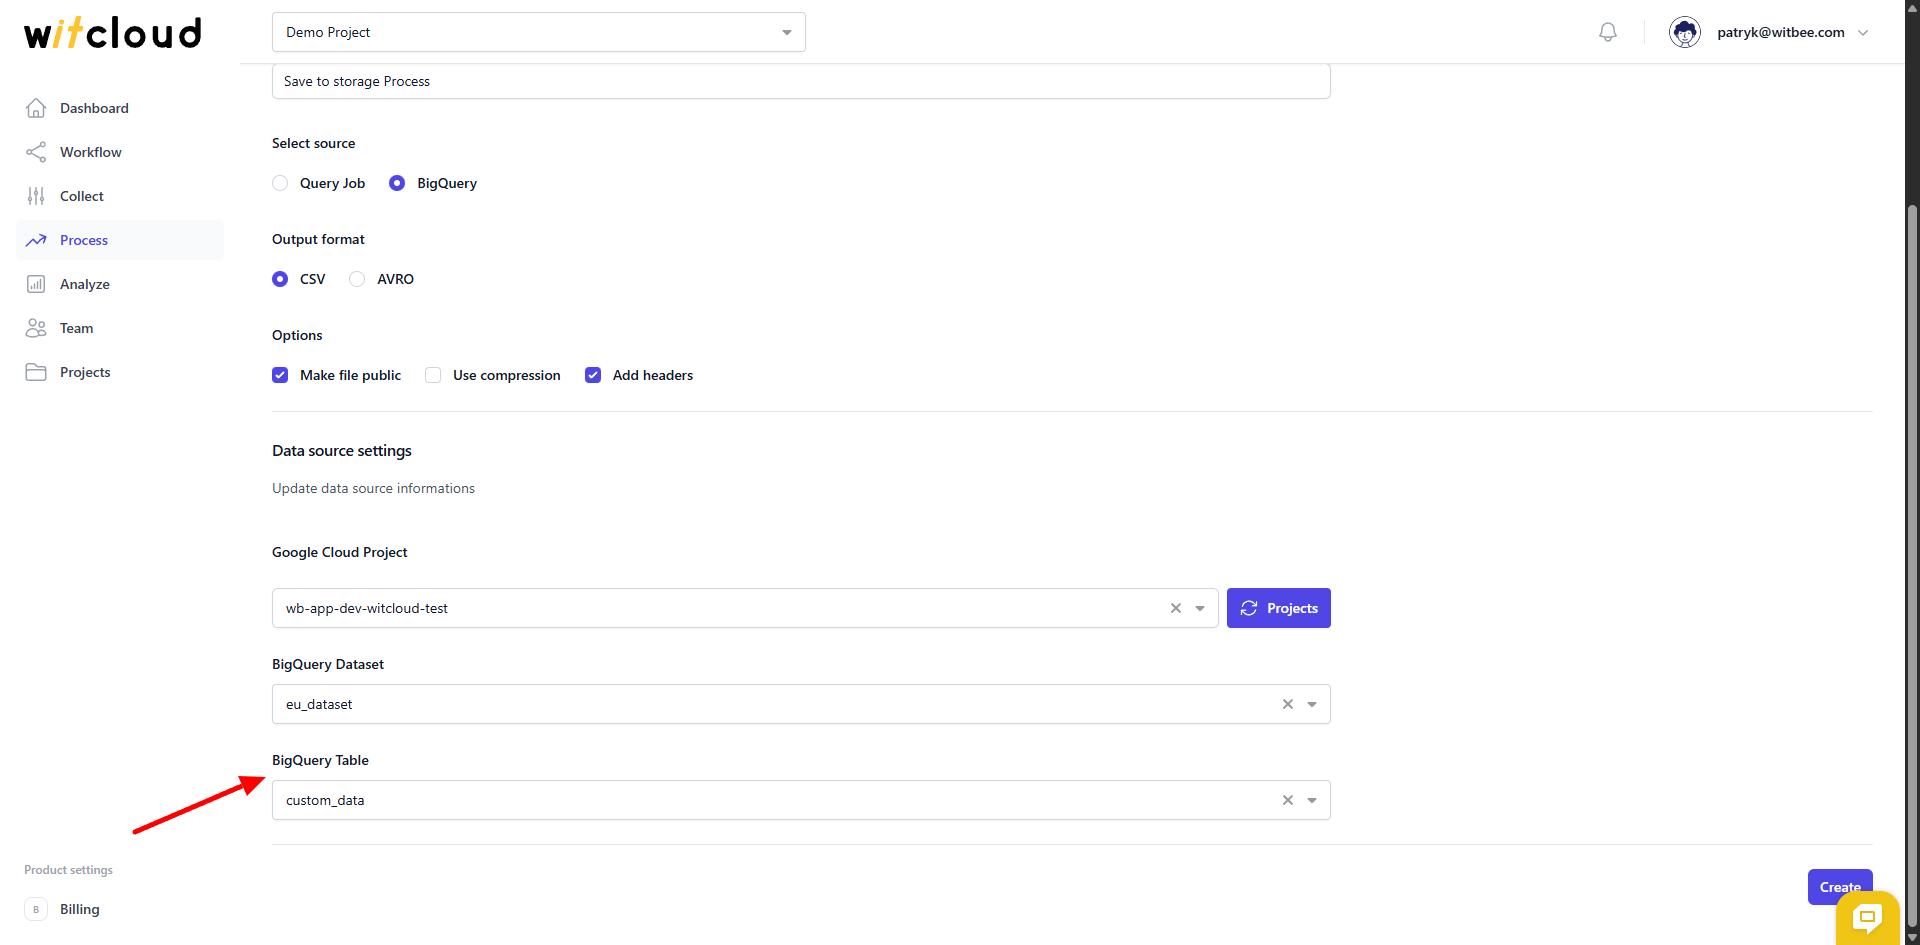Click the Process trend-line icon
This screenshot has height=945, width=1920.
pos(36,240)
